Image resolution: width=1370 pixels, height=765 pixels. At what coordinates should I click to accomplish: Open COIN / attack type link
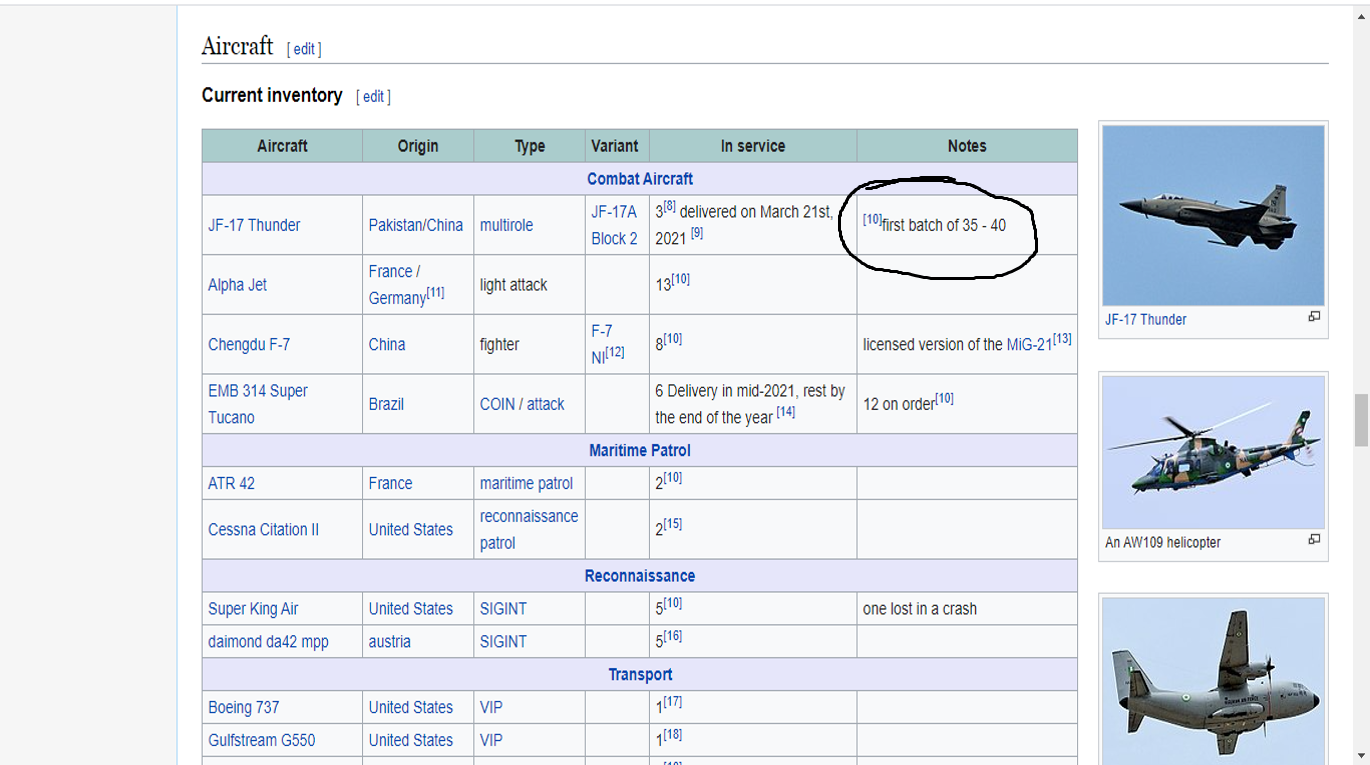pyautogui.click(x=522, y=405)
